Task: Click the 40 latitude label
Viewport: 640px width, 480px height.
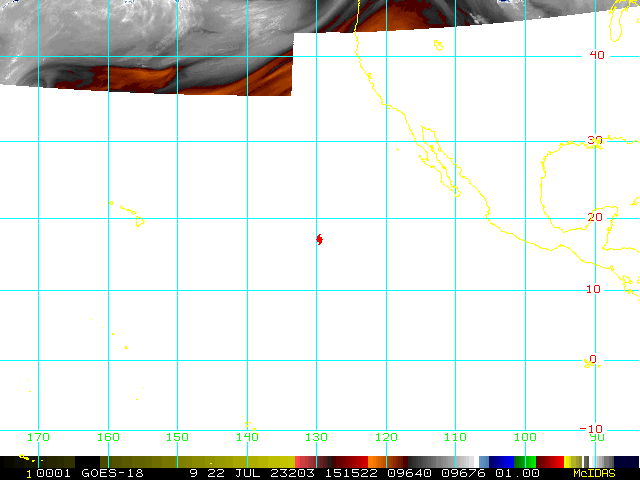Action: pos(597,55)
